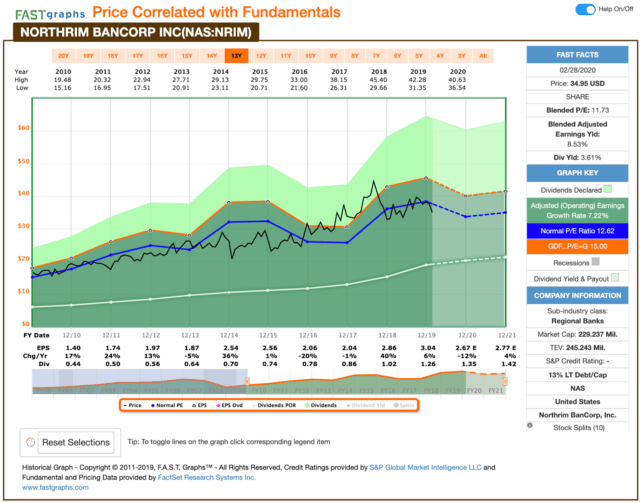Click the GRAPH KEY panel header

[577, 173]
